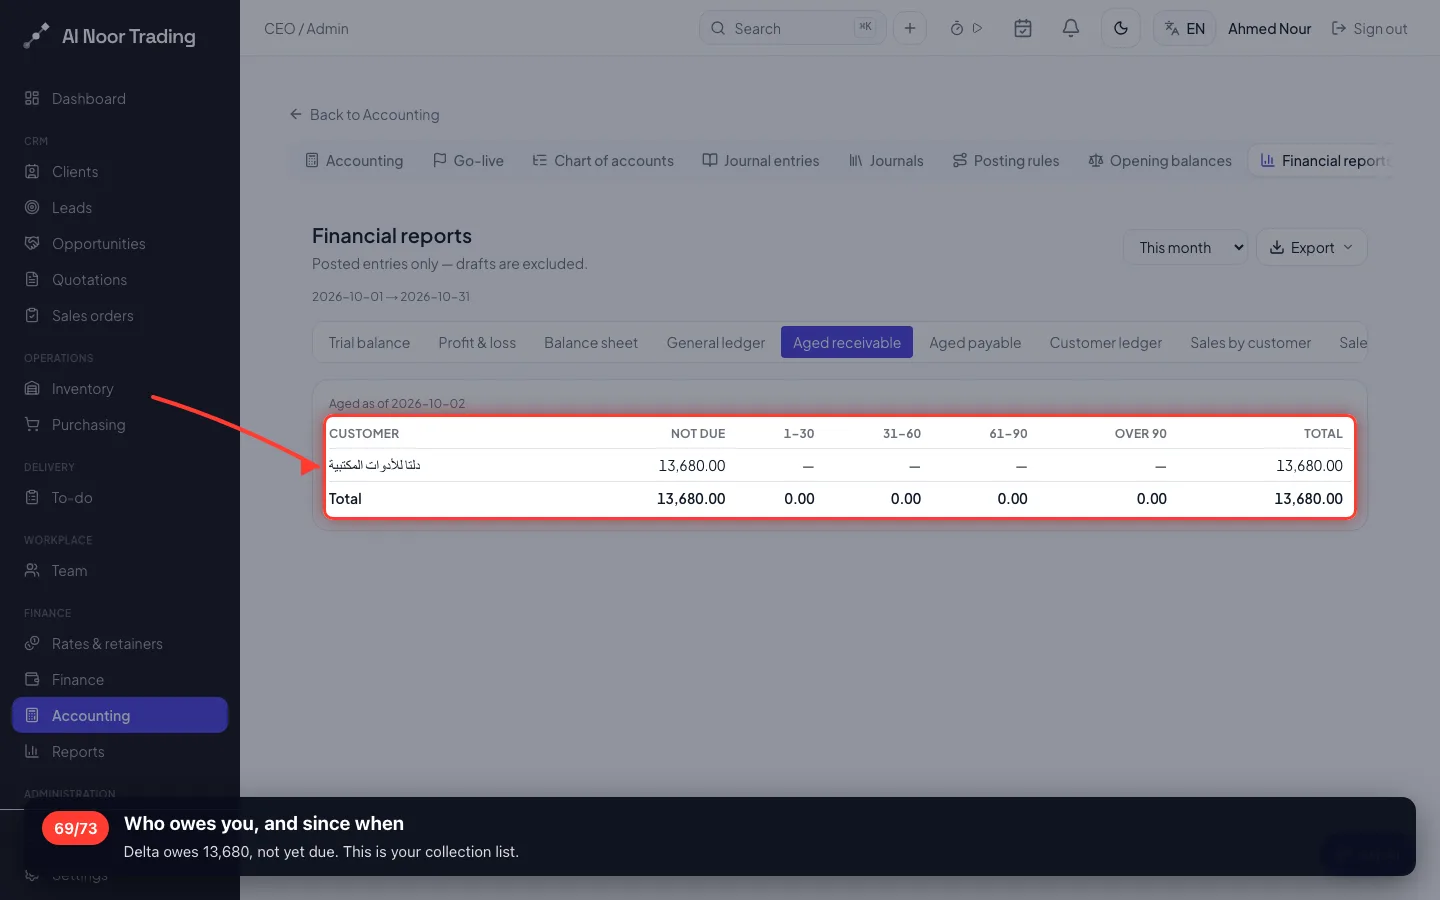1440x900 pixels.
Task: Open the quick-add plus button
Action: (910, 28)
